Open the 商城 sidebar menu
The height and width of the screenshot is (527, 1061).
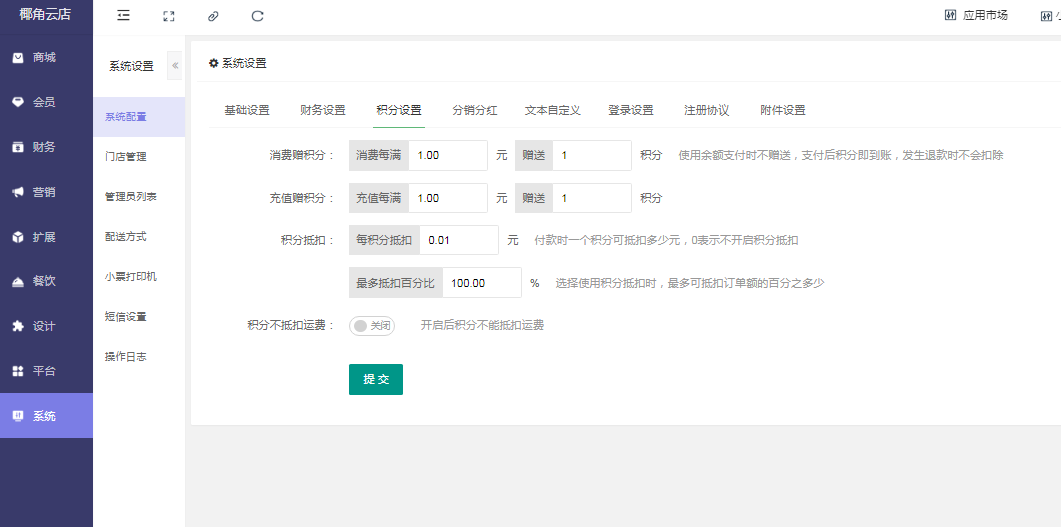pyautogui.click(x=46, y=58)
